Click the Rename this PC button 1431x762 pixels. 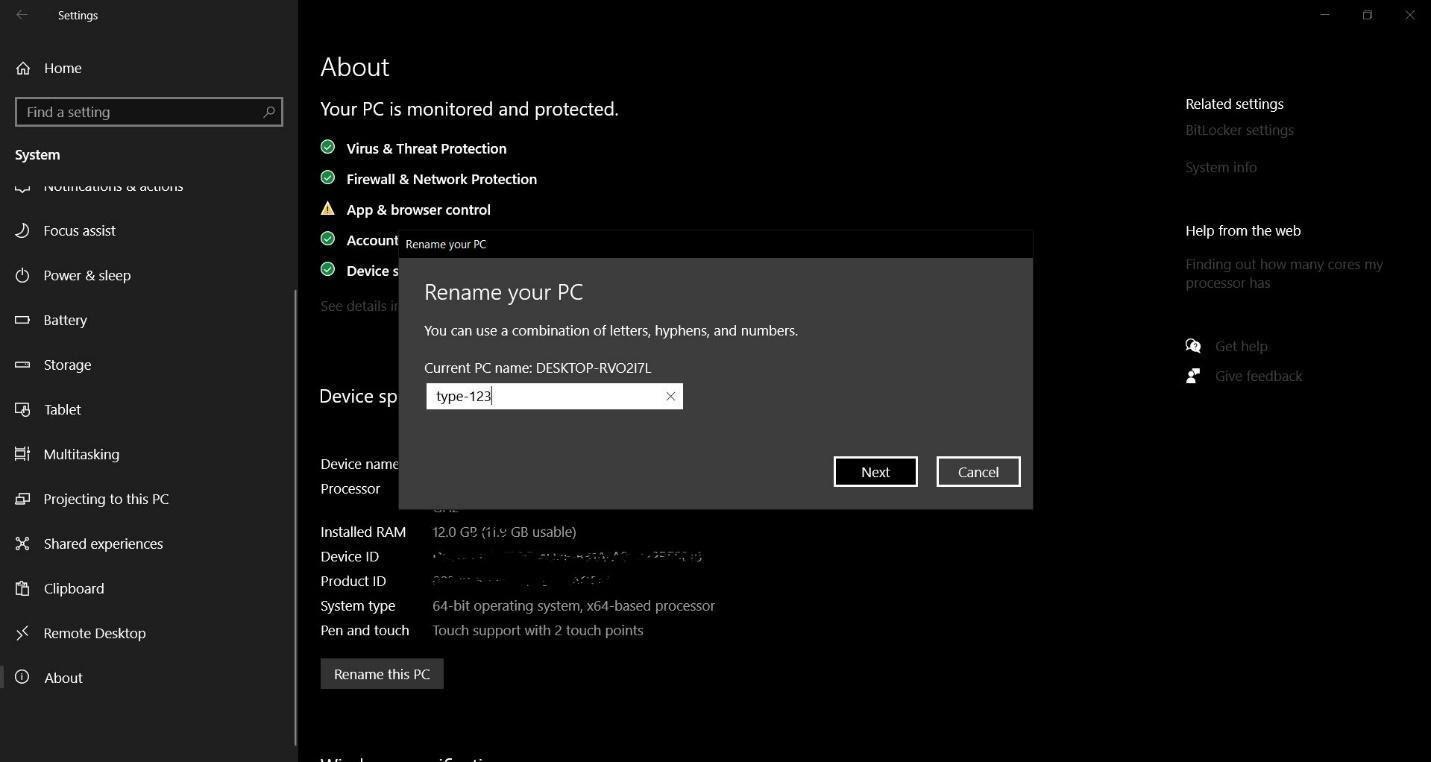pyautogui.click(x=381, y=674)
